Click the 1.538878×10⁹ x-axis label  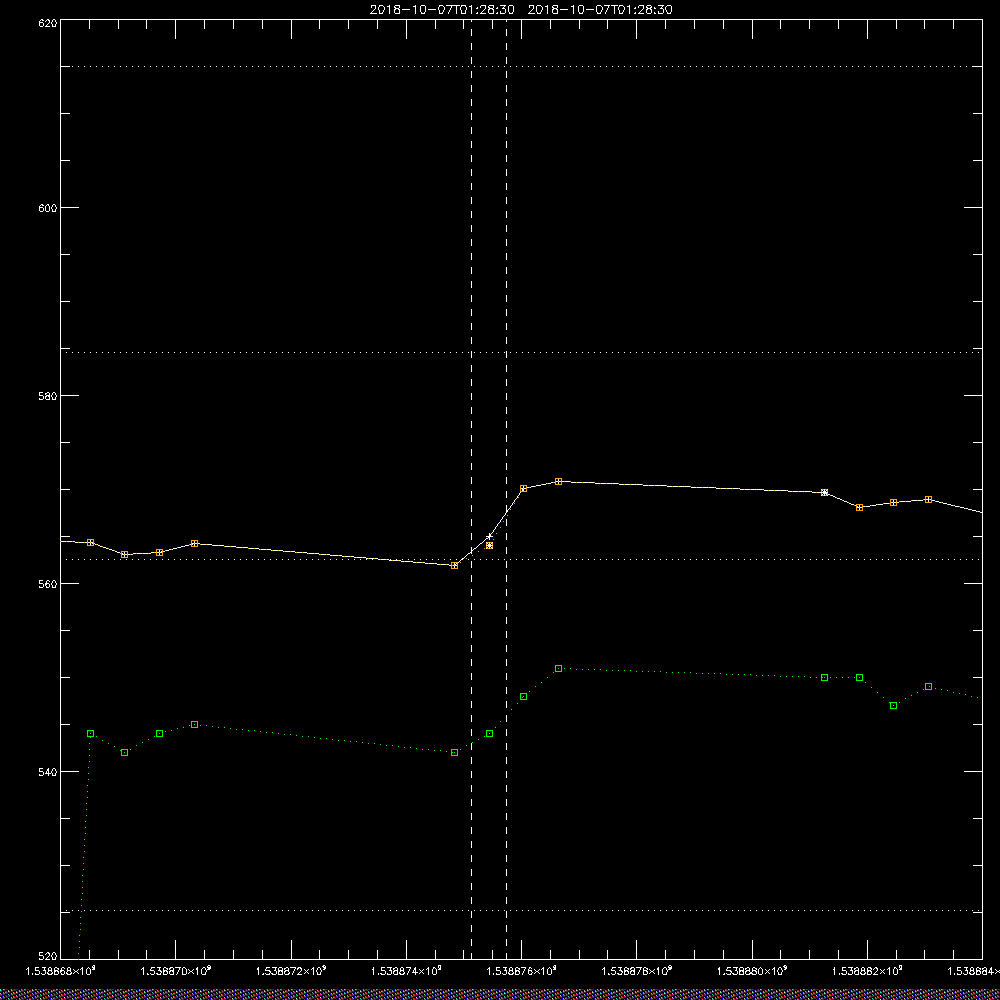tap(637, 971)
